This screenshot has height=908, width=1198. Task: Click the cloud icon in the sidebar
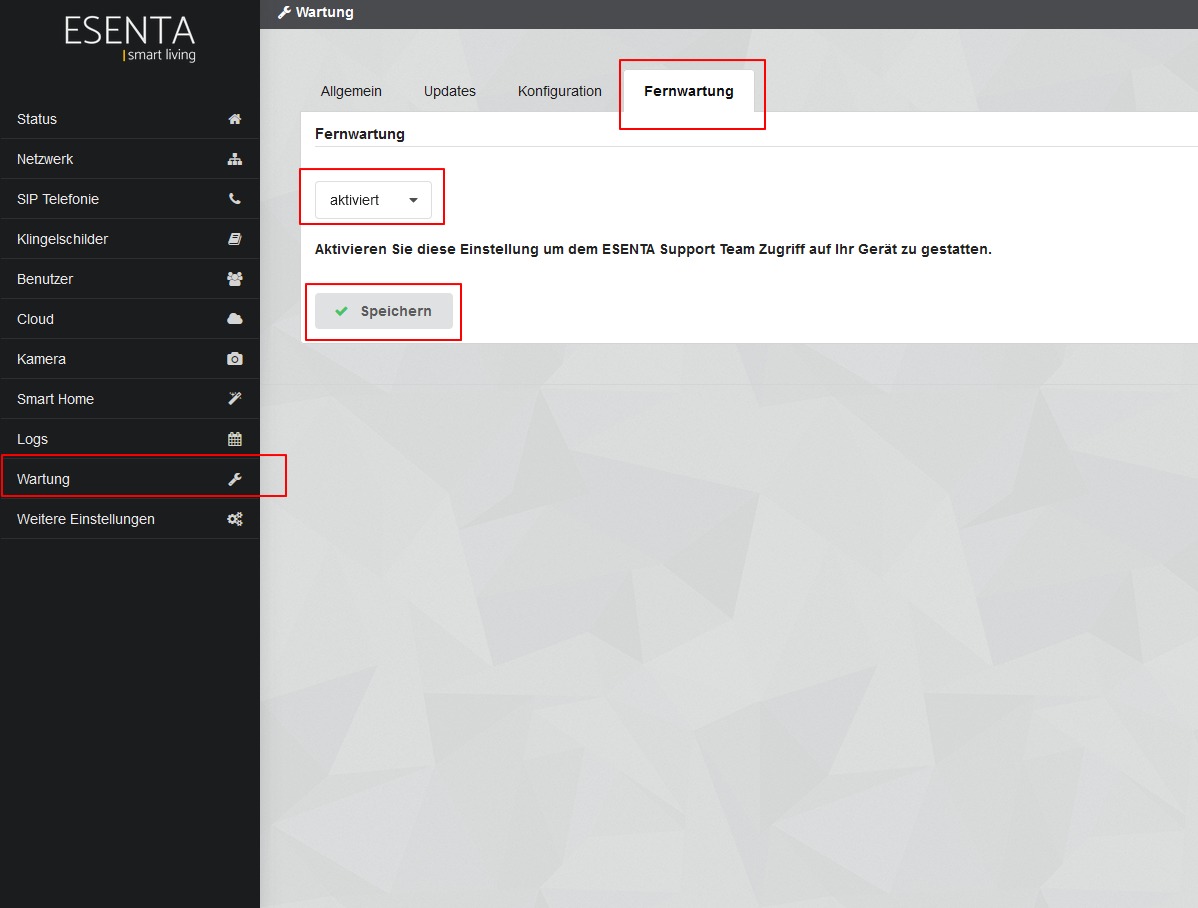point(235,319)
